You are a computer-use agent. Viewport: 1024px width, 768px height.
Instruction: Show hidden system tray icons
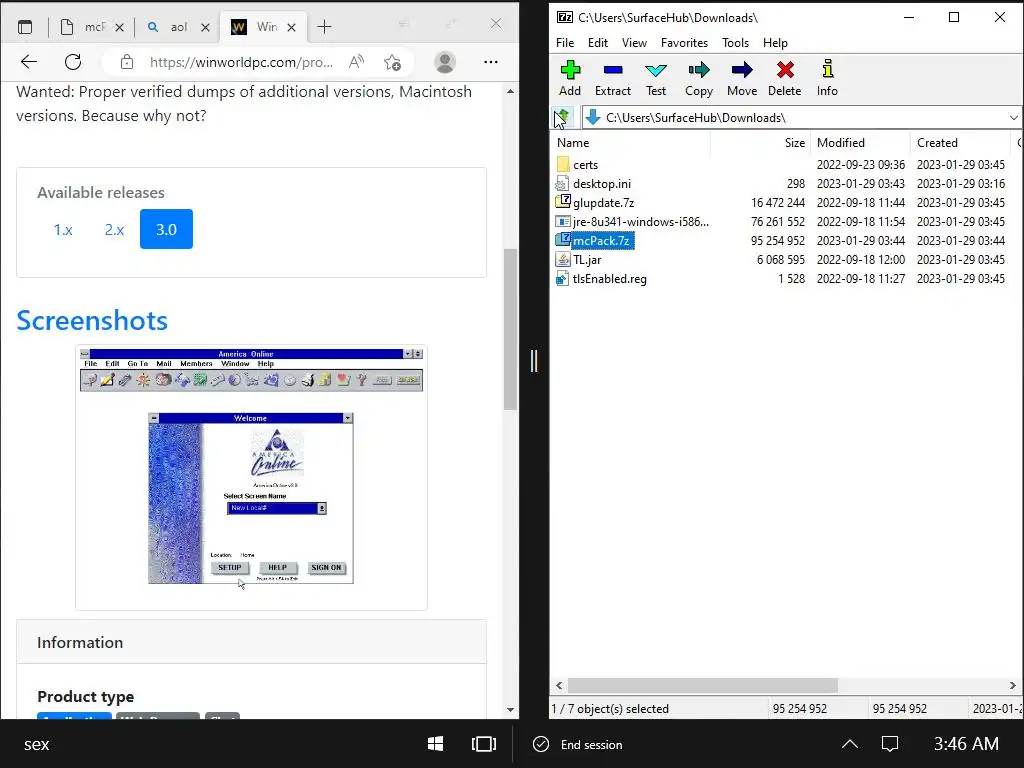850,744
